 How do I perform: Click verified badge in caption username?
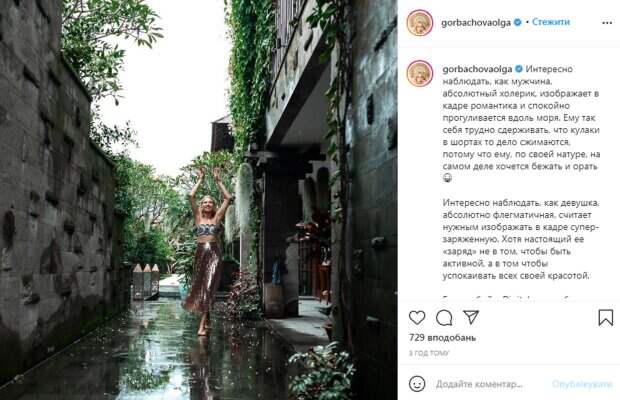click(518, 69)
